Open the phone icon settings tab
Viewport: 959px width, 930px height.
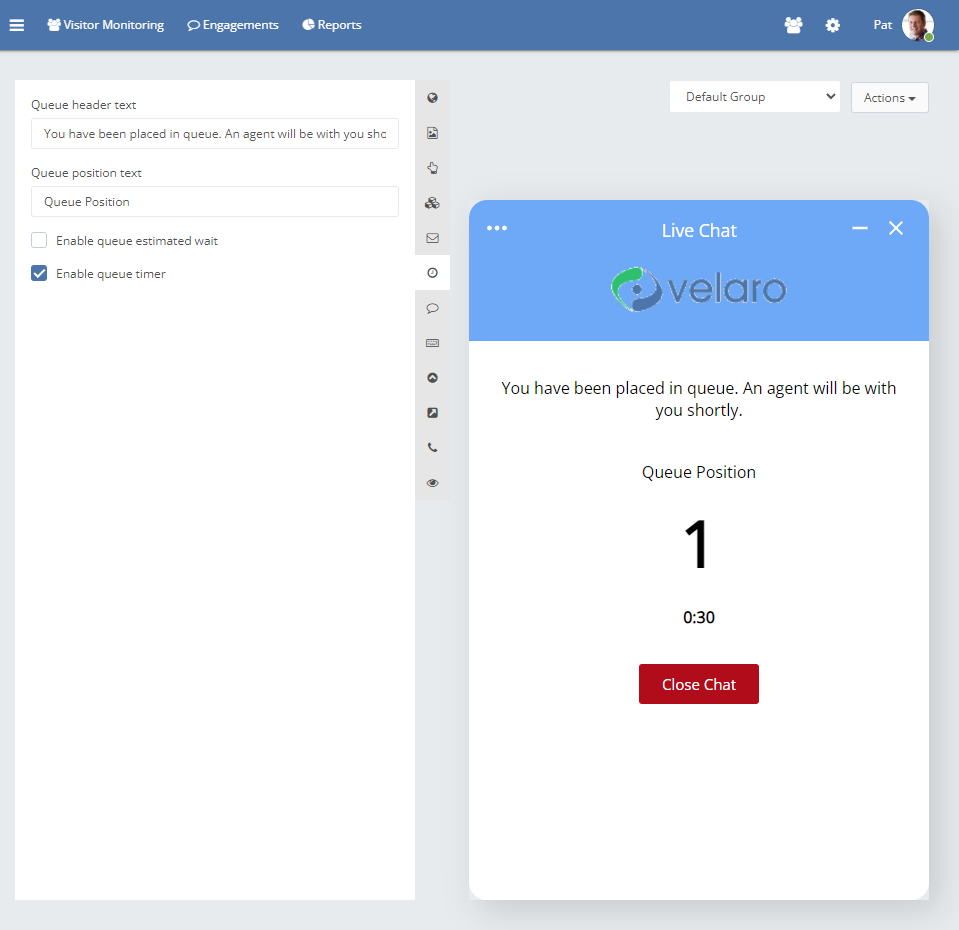coord(432,448)
